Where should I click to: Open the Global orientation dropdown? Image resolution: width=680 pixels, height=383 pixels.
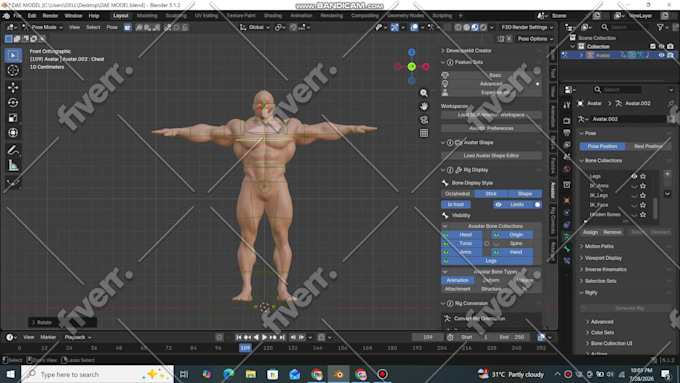click(x=255, y=27)
